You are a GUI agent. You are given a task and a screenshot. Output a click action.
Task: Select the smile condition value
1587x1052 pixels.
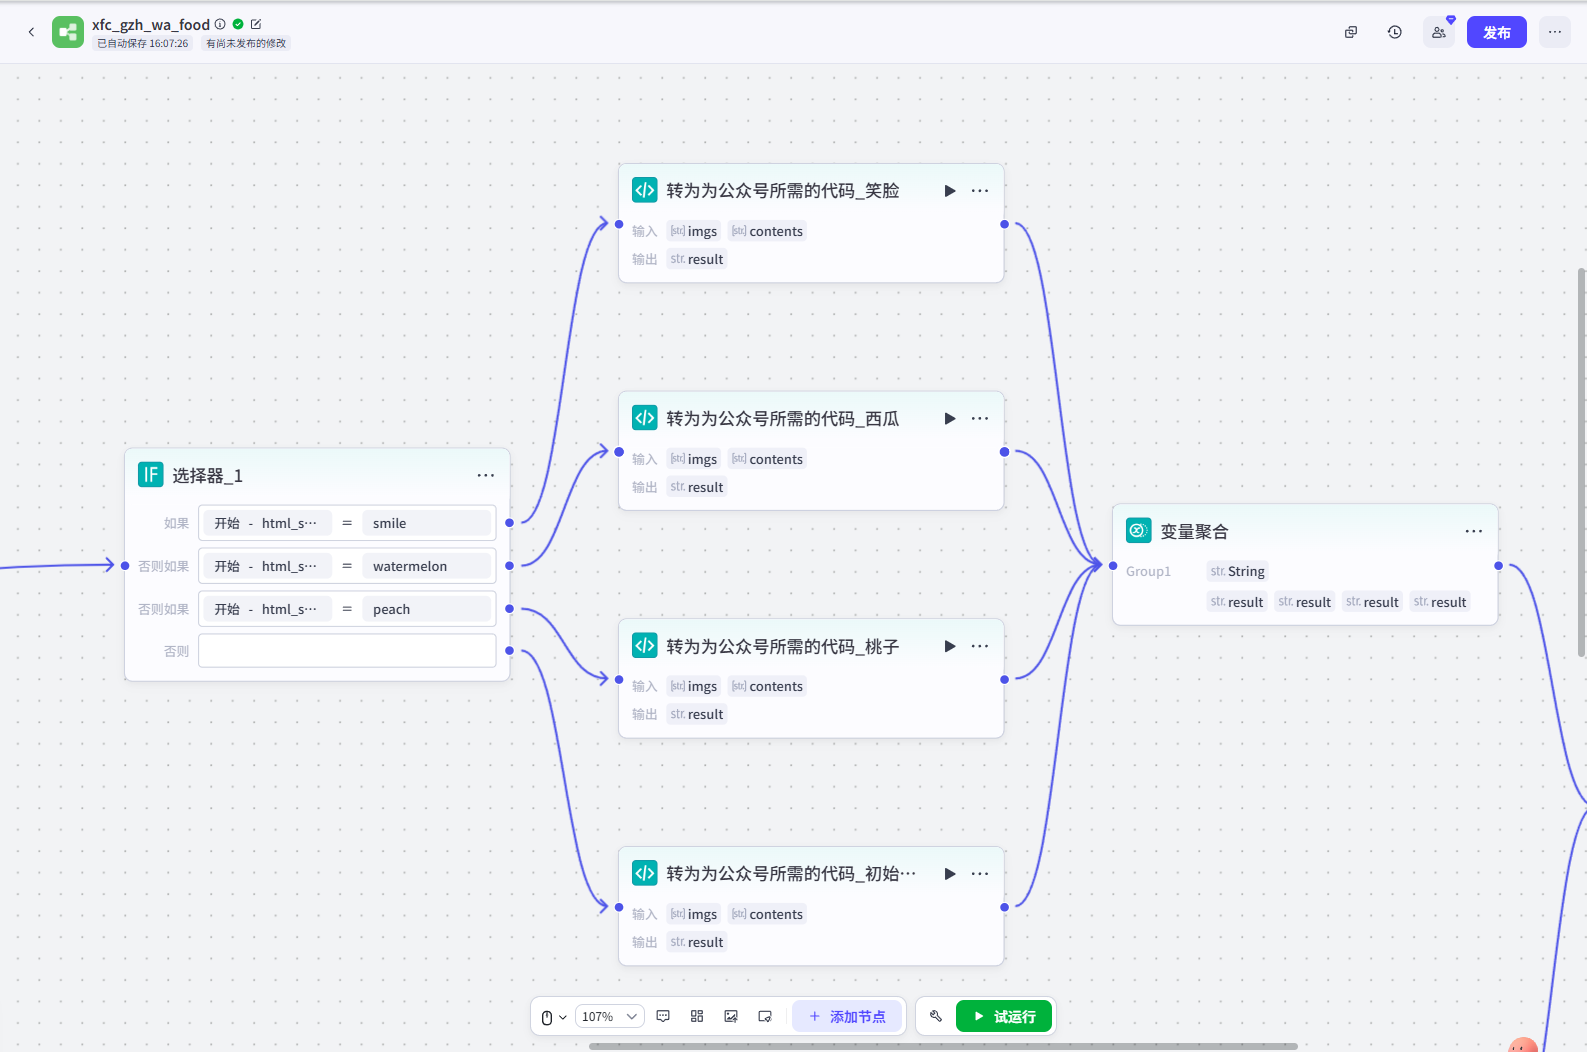pos(427,523)
